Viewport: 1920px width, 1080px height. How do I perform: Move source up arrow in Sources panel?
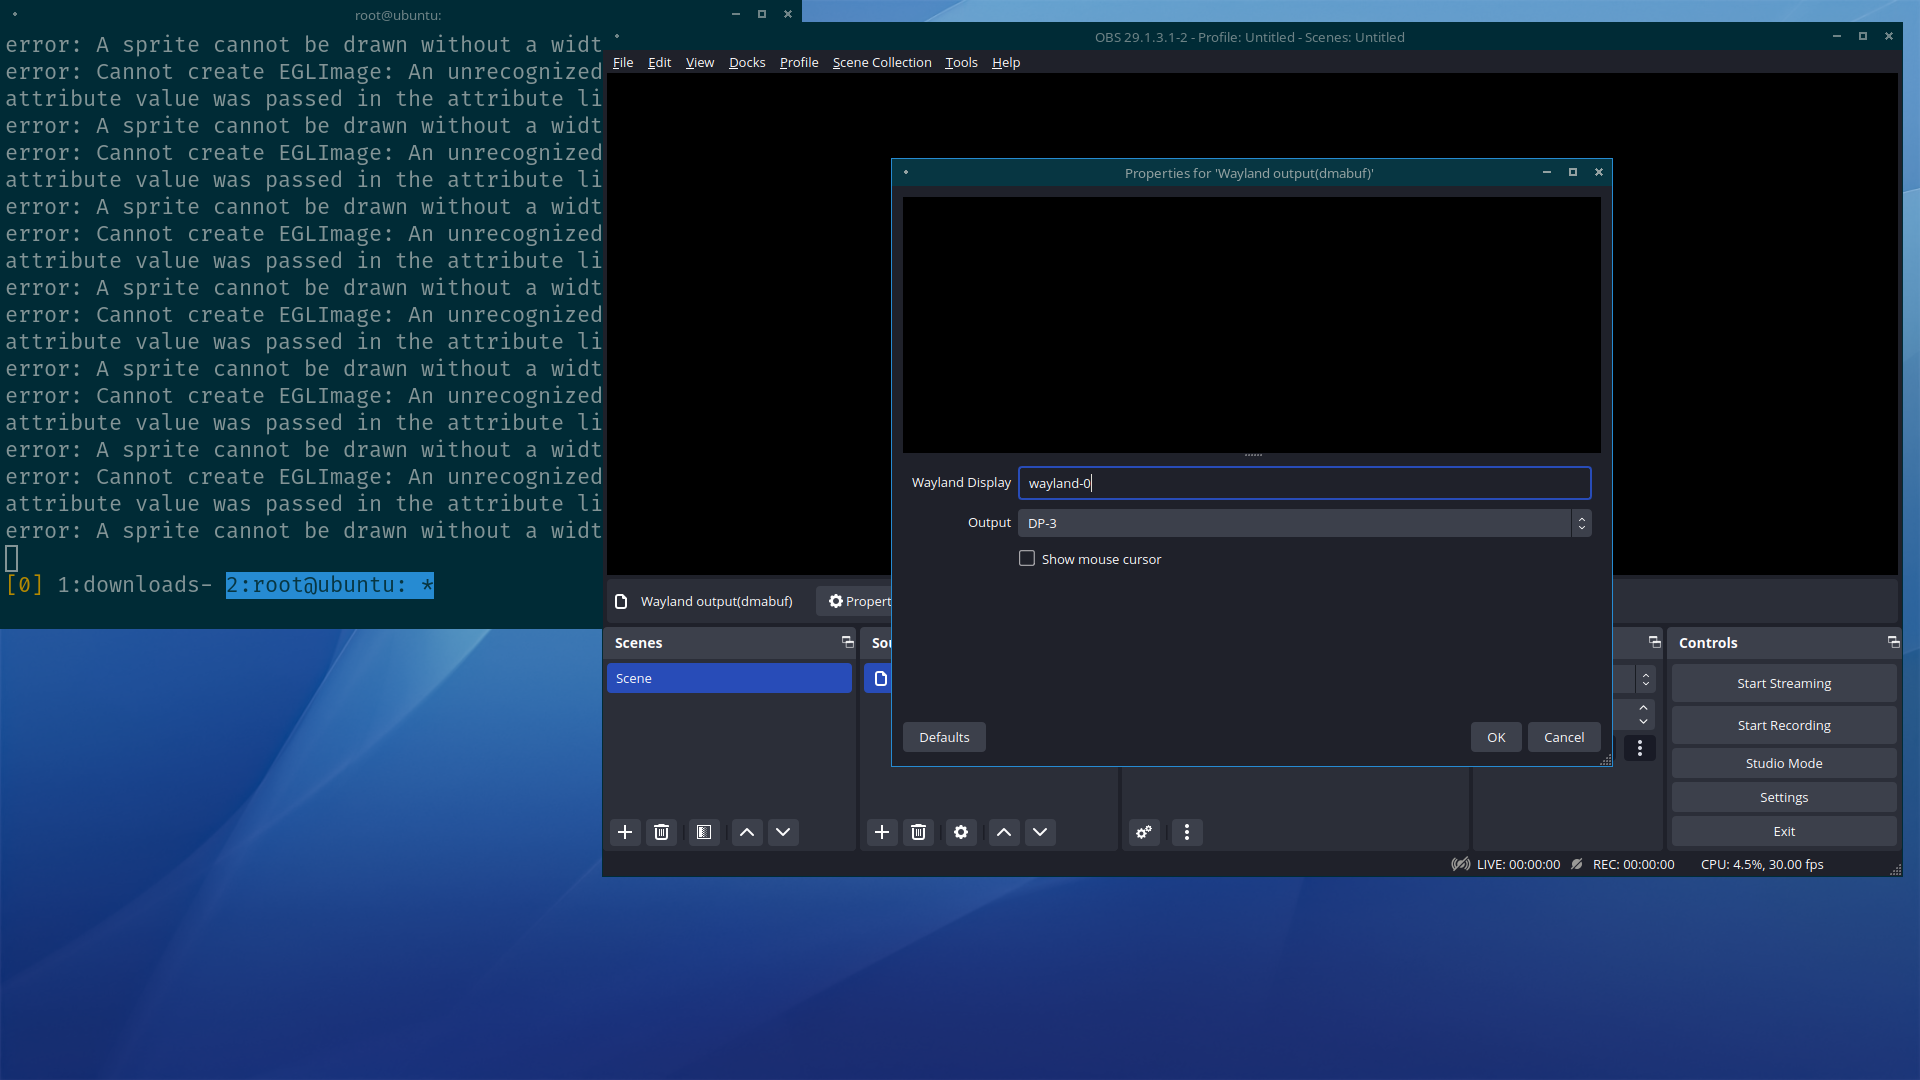point(1004,832)
